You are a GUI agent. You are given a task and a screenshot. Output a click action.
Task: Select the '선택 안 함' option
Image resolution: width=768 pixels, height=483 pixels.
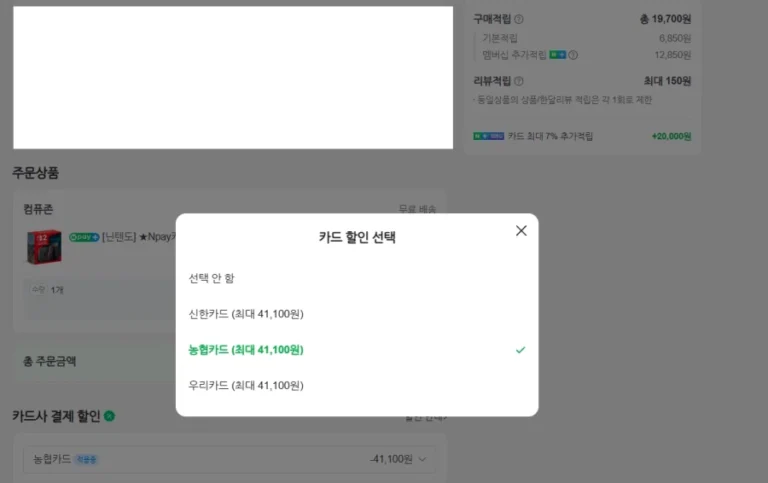point(211,278)
